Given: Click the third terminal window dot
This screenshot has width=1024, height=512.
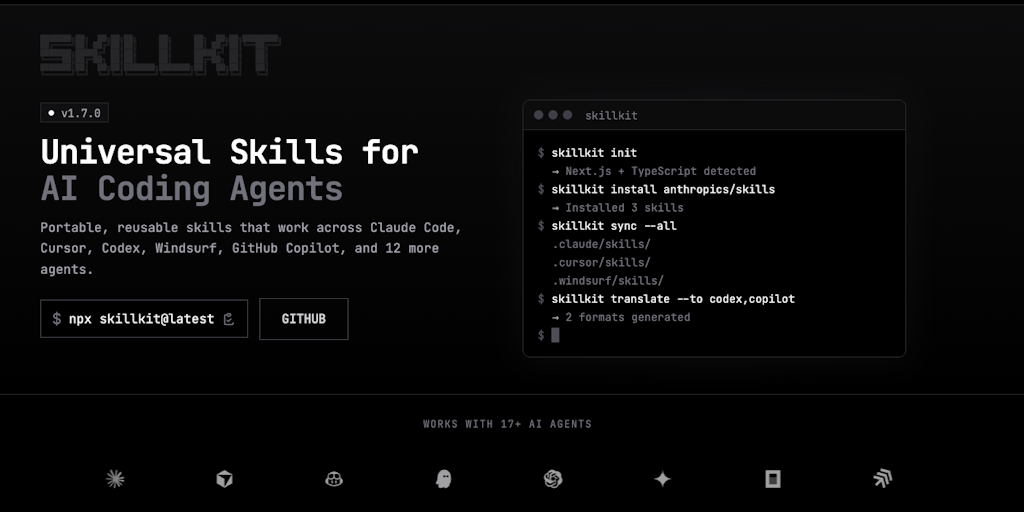Looking at the screenshot, I should (x=568, y=115).
